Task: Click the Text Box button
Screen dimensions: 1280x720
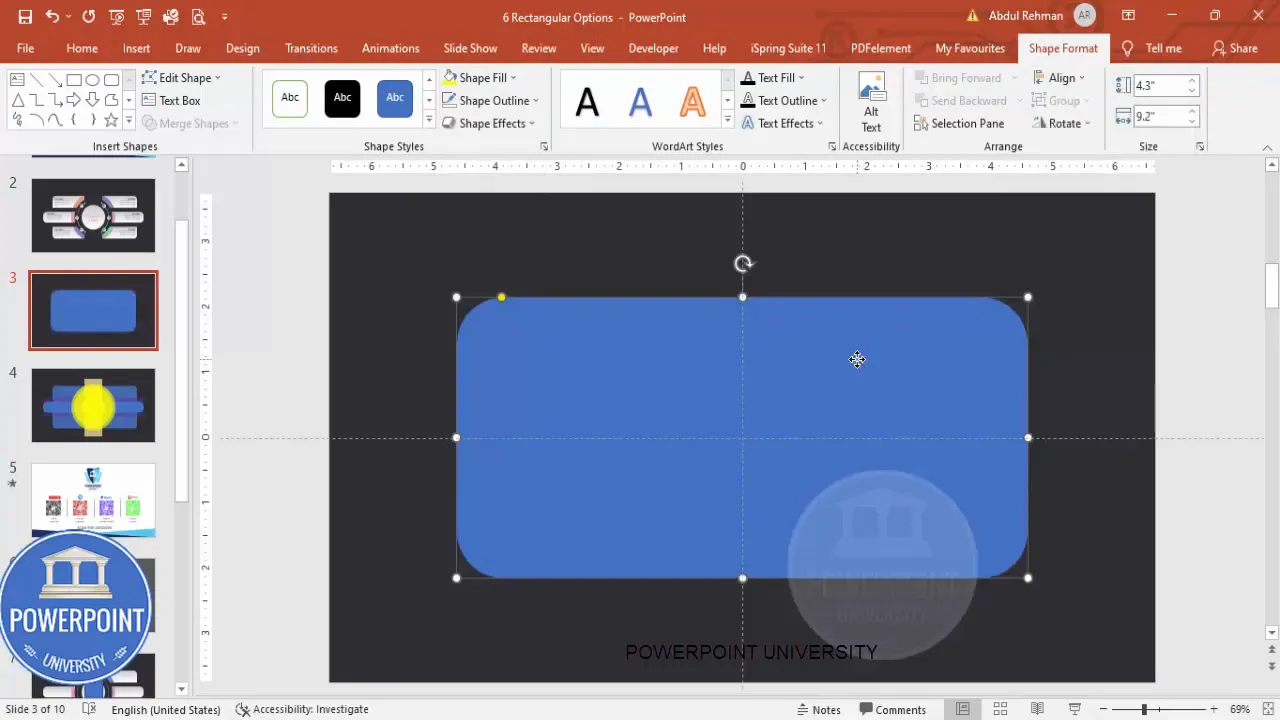Action: click(x=171, y=100)
